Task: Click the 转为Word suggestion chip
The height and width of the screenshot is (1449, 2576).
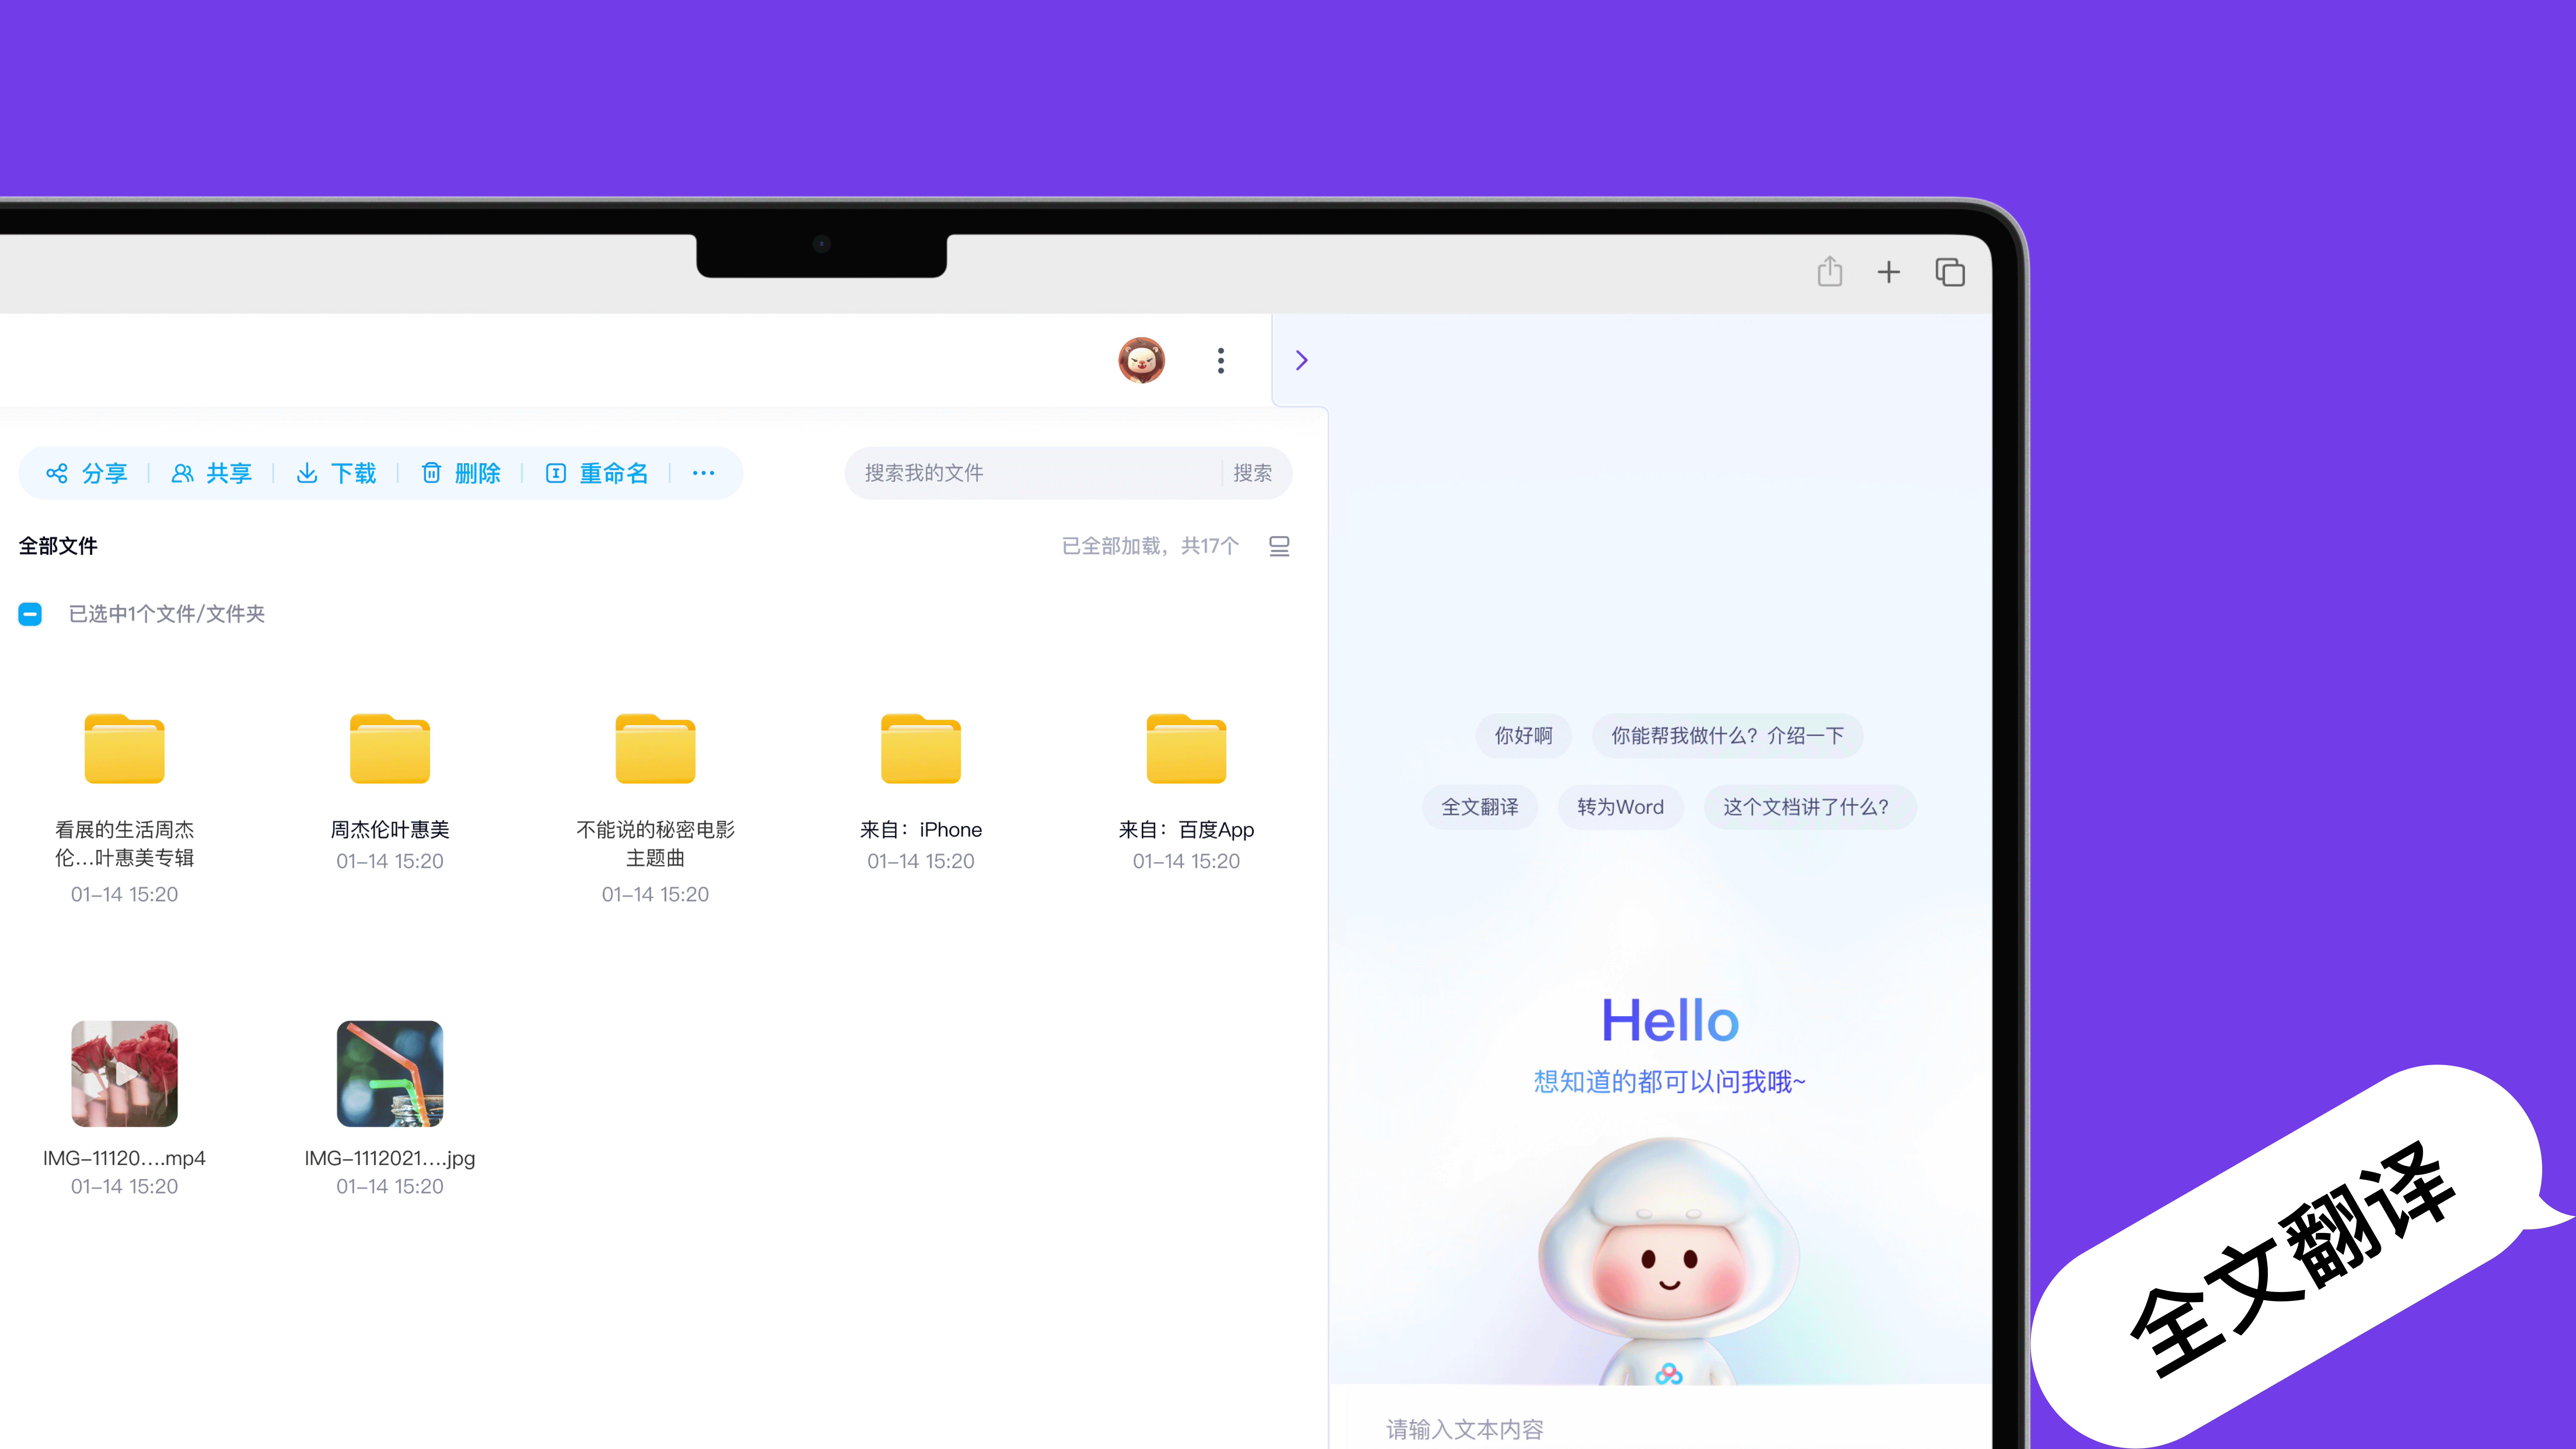Action: pyautogui.click(x=1620, y=807)
